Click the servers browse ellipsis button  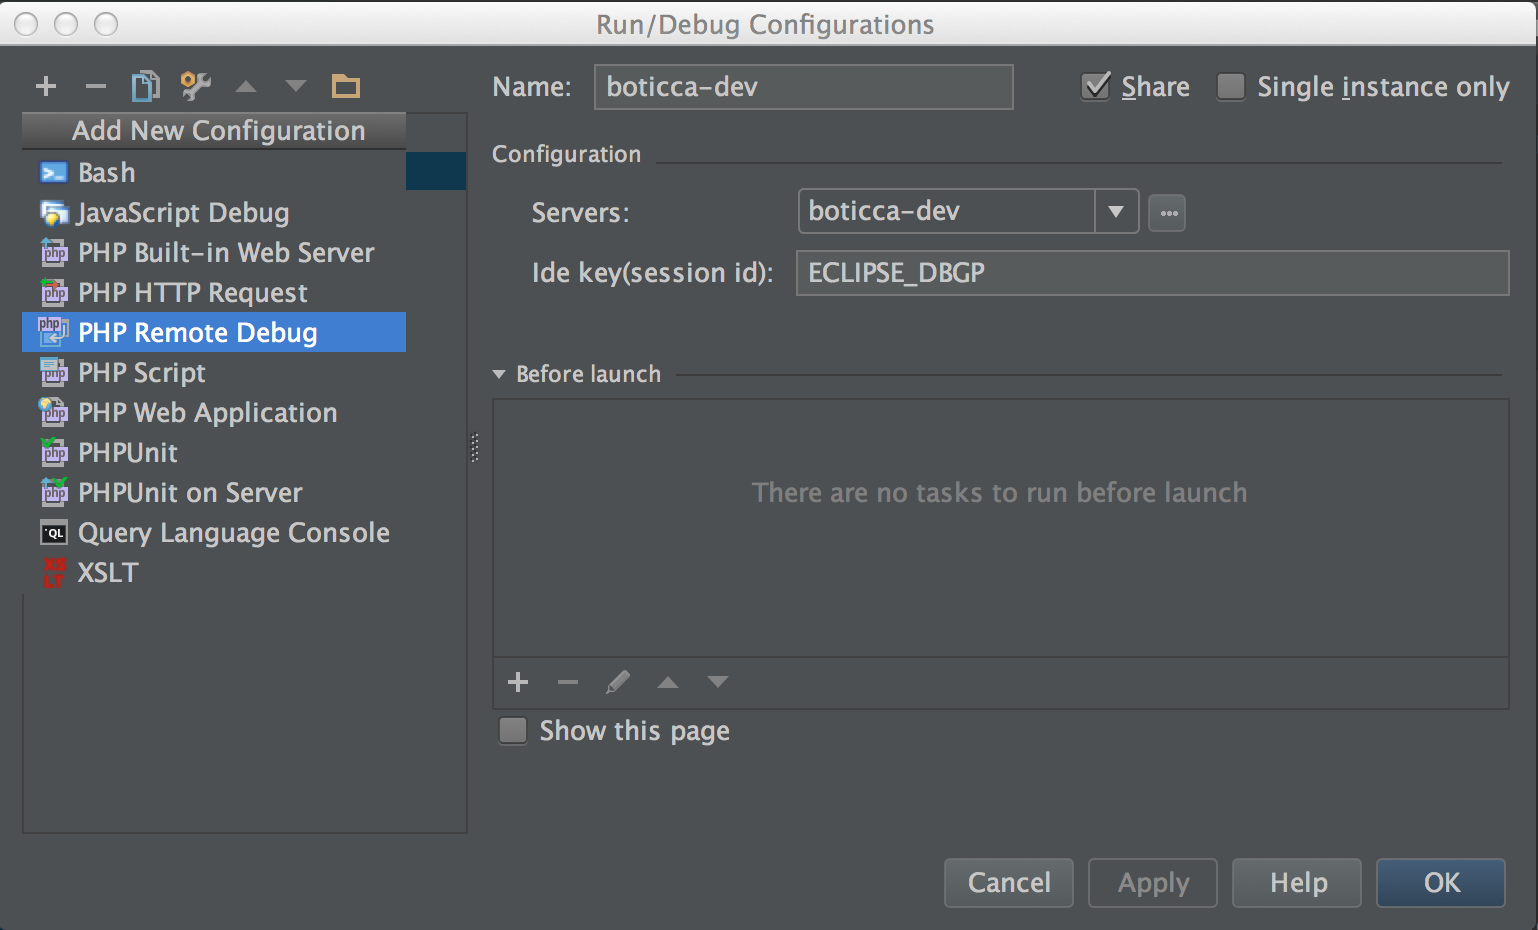pyautogui.click(x=1167, y=213)
